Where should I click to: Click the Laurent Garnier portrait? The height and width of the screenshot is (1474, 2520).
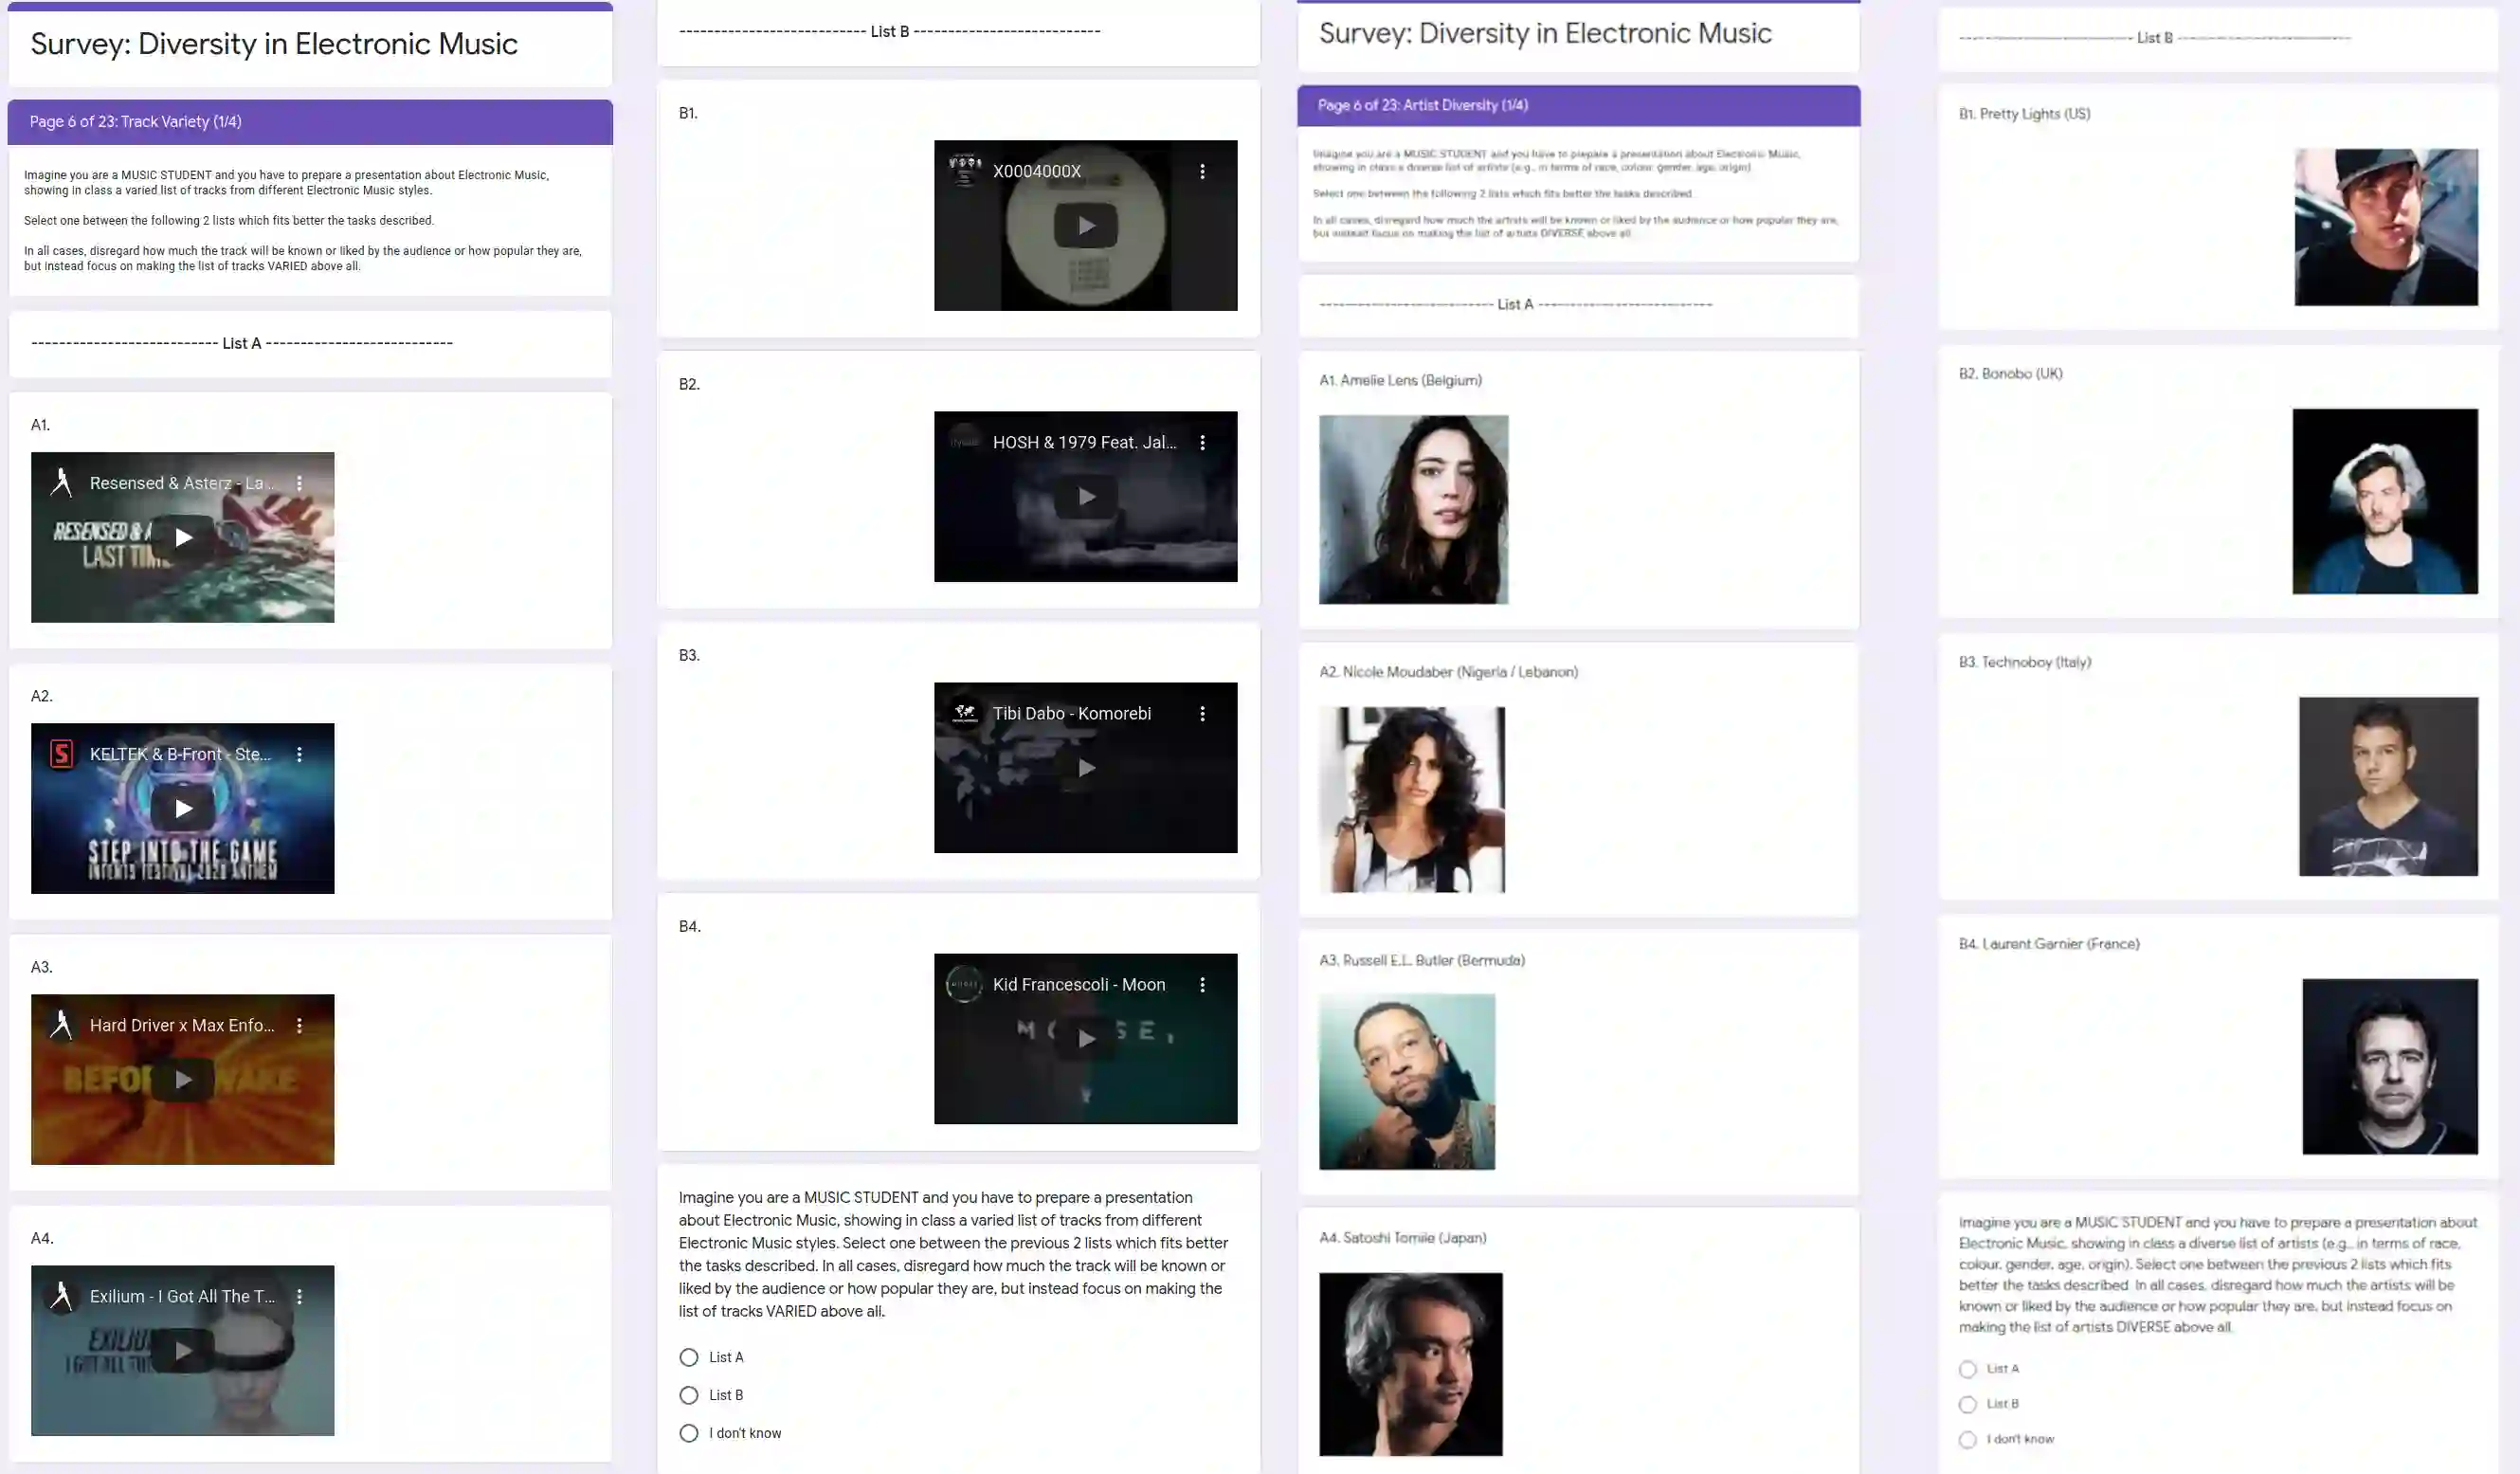[x=2389, y=1066]
